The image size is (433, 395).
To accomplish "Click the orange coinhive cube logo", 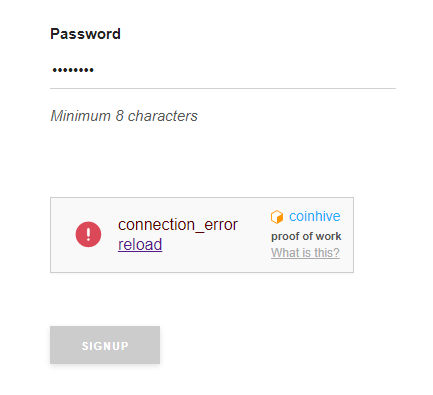I will [x=277, y=217].
